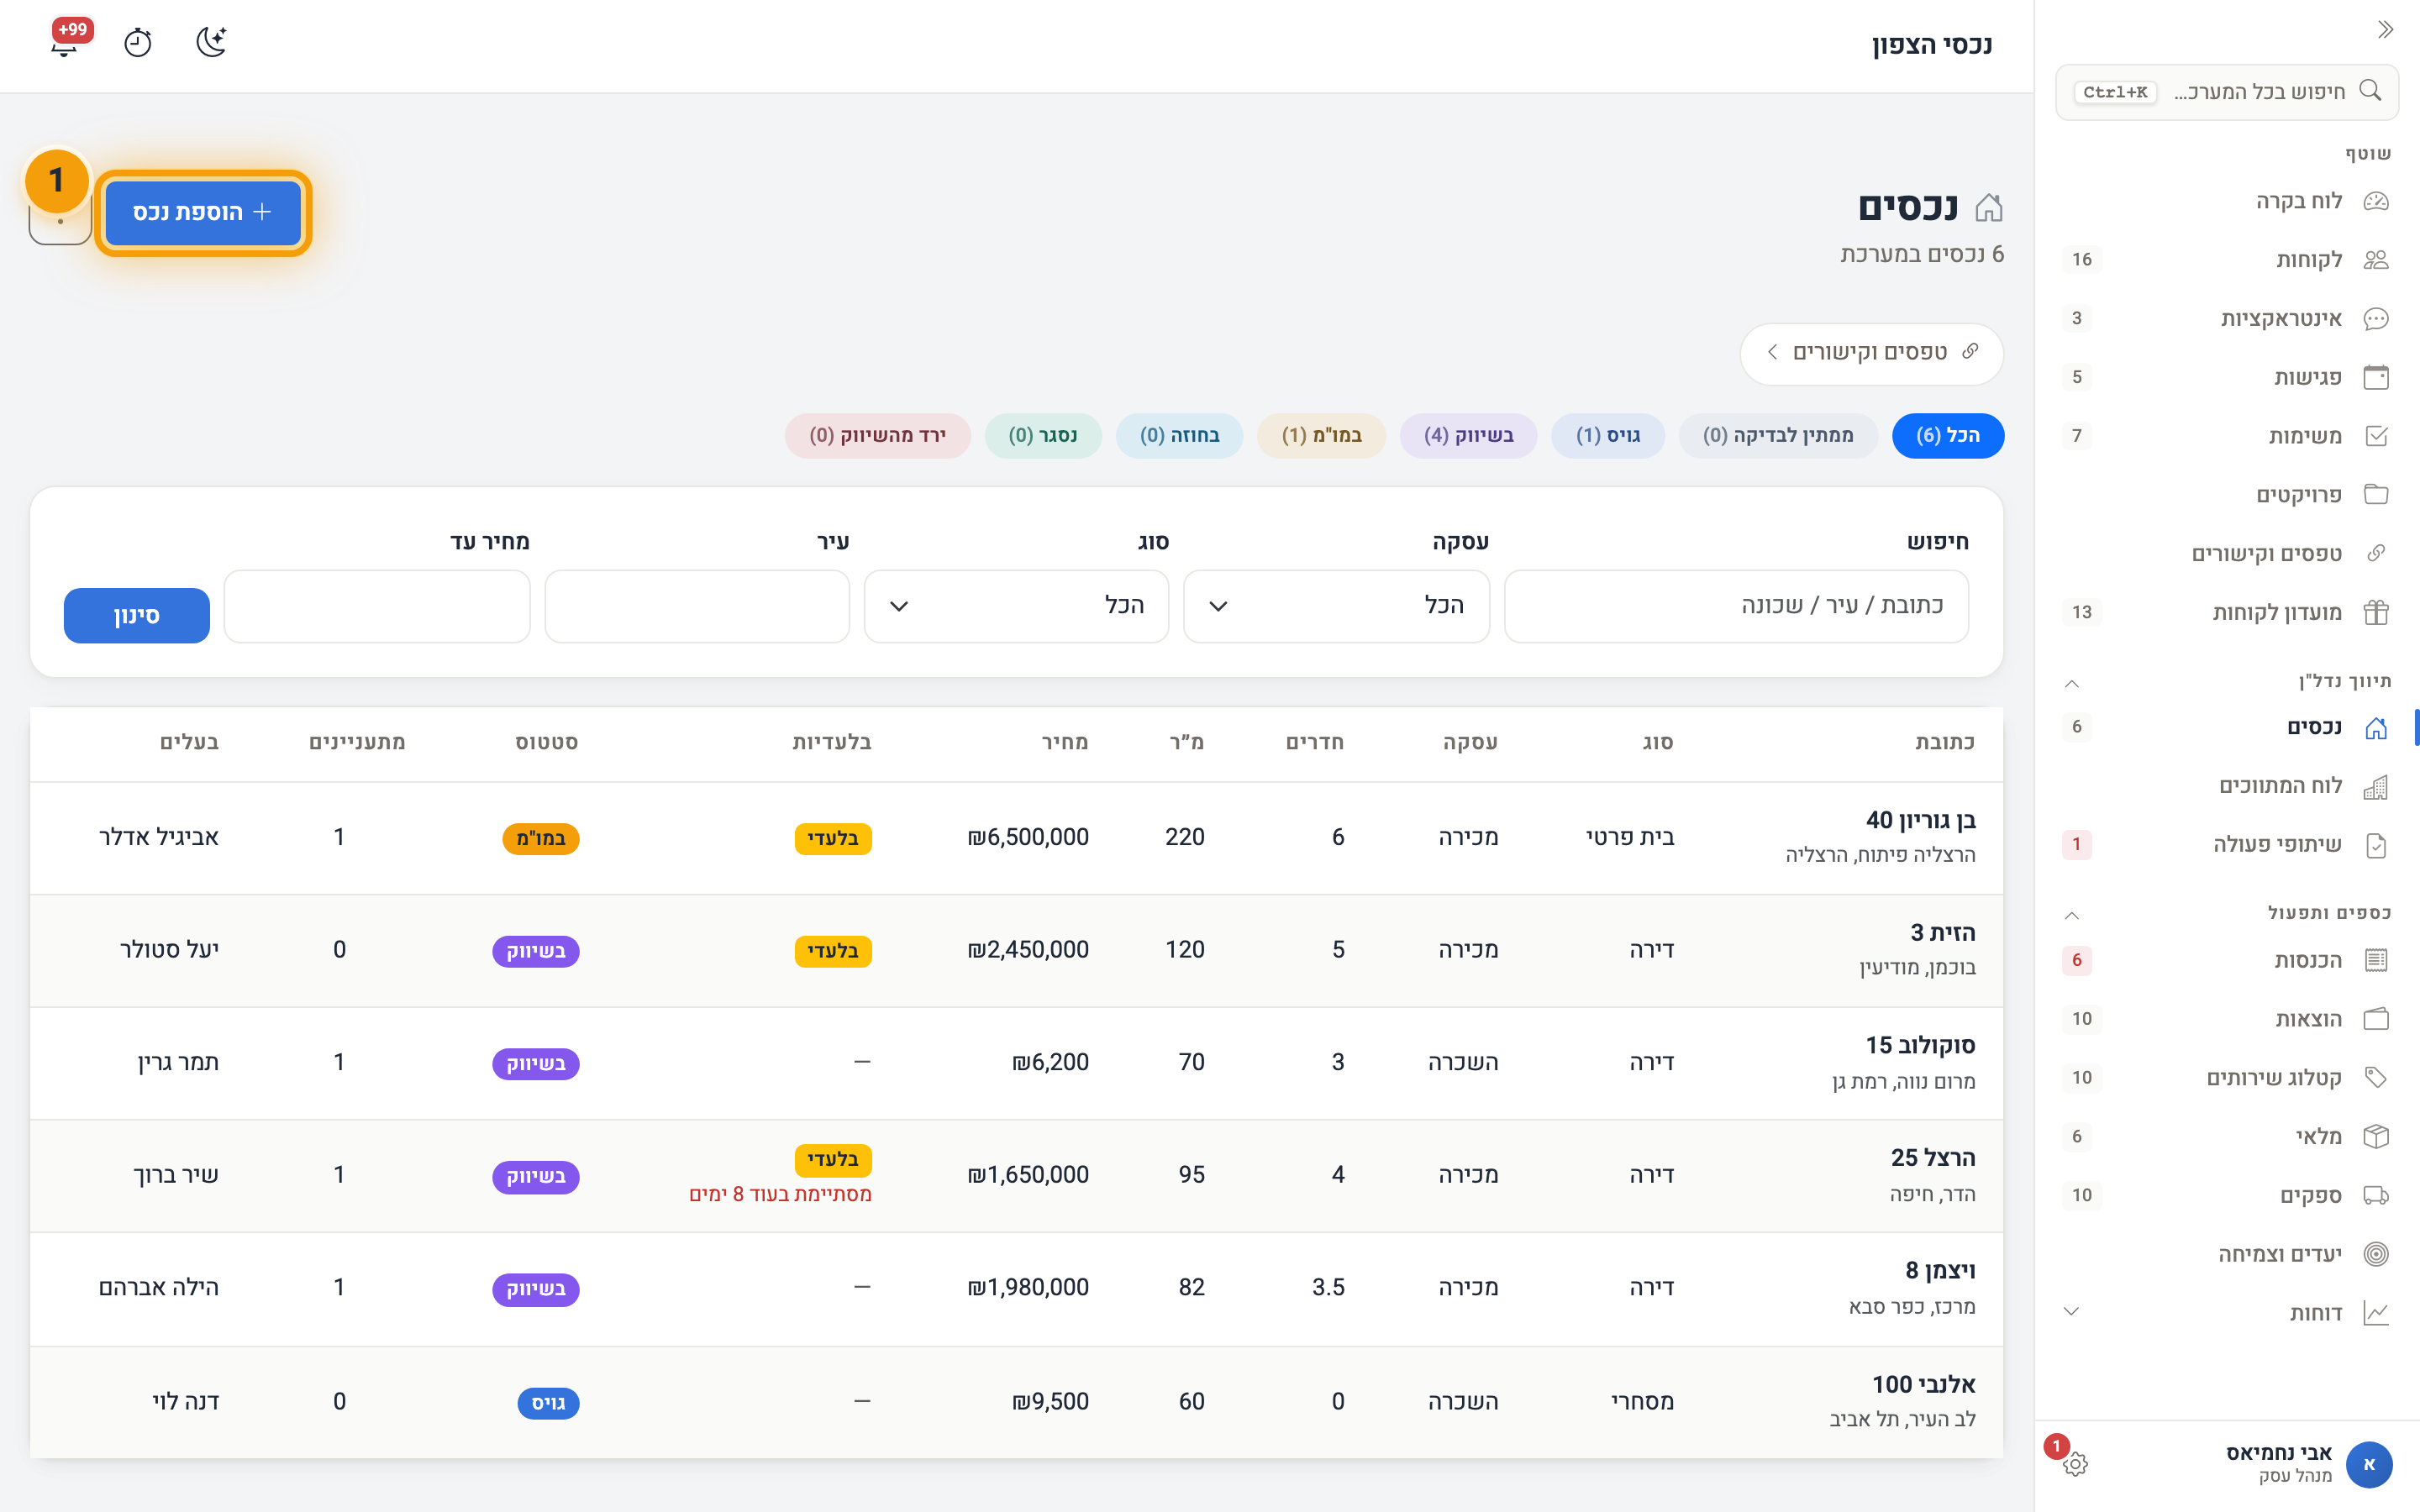
Task: Open לוח המתווכים brokers board in sidebar
Action: click(x=2227, y=786)
